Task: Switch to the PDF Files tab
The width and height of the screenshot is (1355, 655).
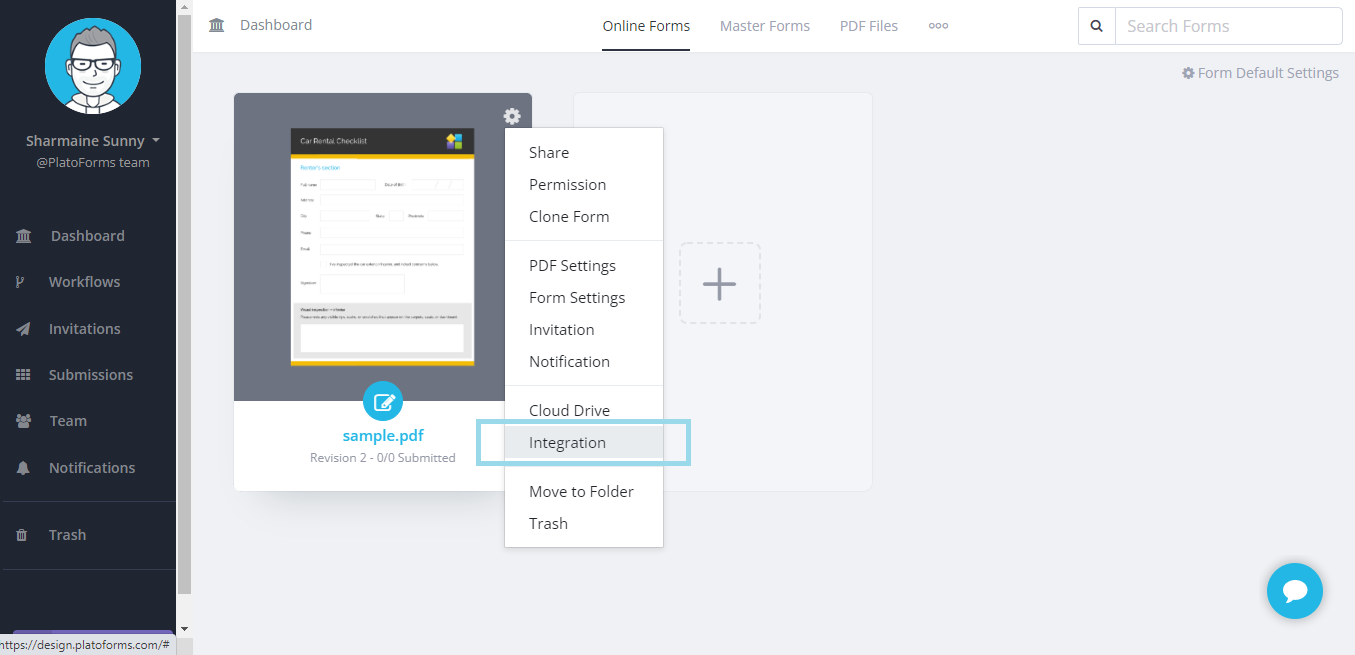Action: 868,26
